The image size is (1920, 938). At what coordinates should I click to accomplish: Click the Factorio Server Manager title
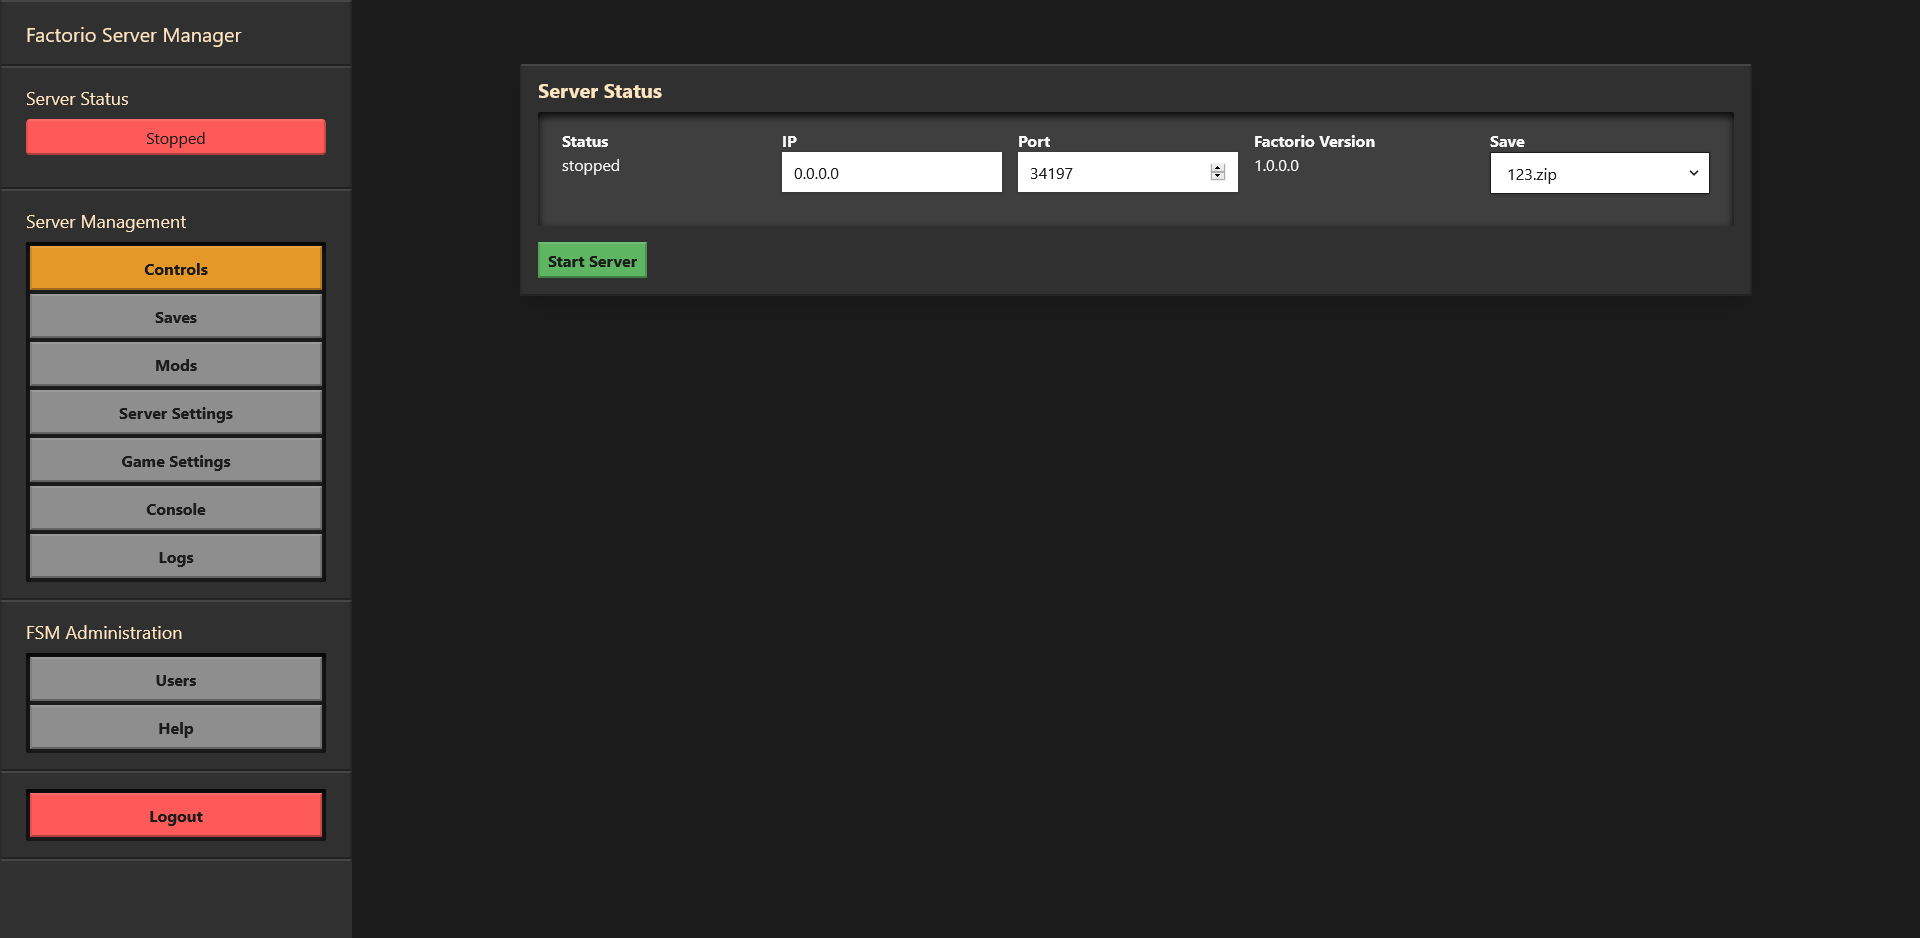pos(133,35)
